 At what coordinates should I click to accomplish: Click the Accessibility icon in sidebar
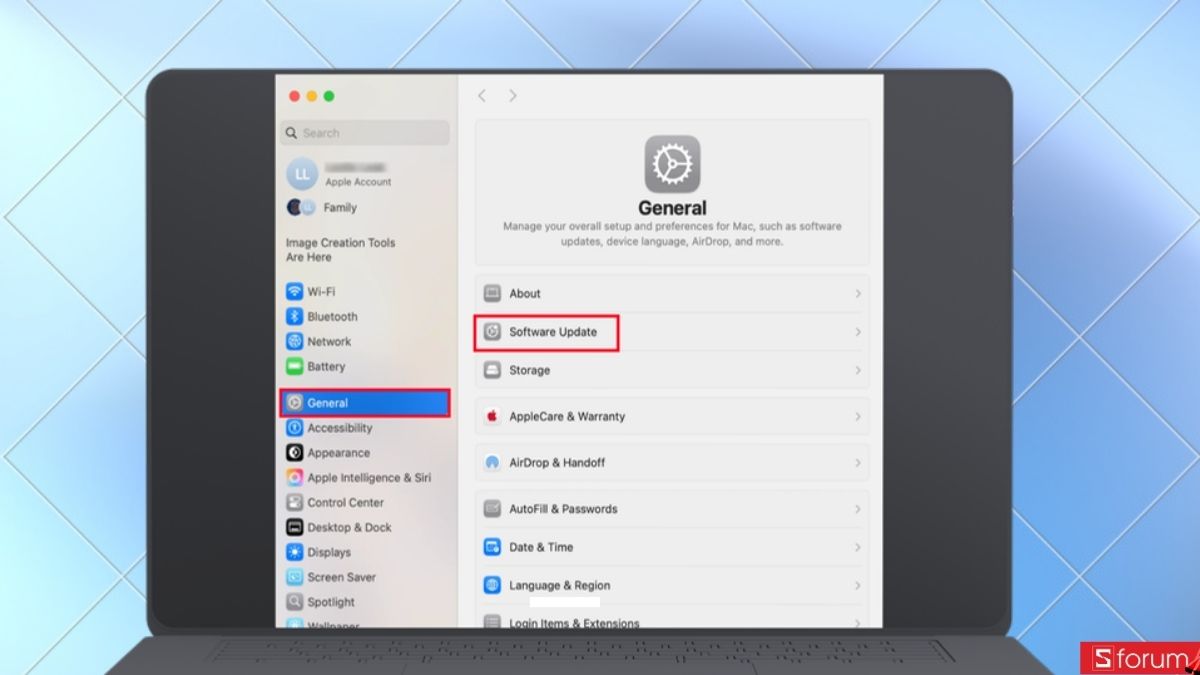[294, 428]
